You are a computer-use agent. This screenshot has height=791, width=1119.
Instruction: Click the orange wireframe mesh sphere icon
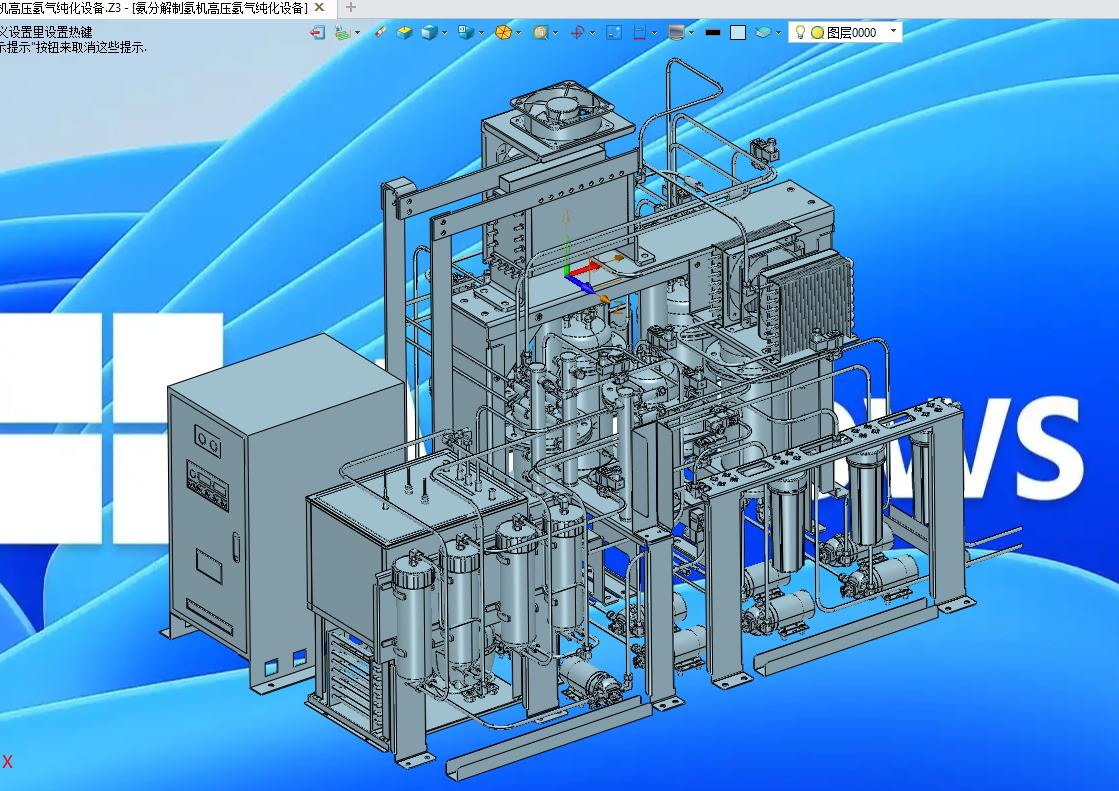coord(503,32)
